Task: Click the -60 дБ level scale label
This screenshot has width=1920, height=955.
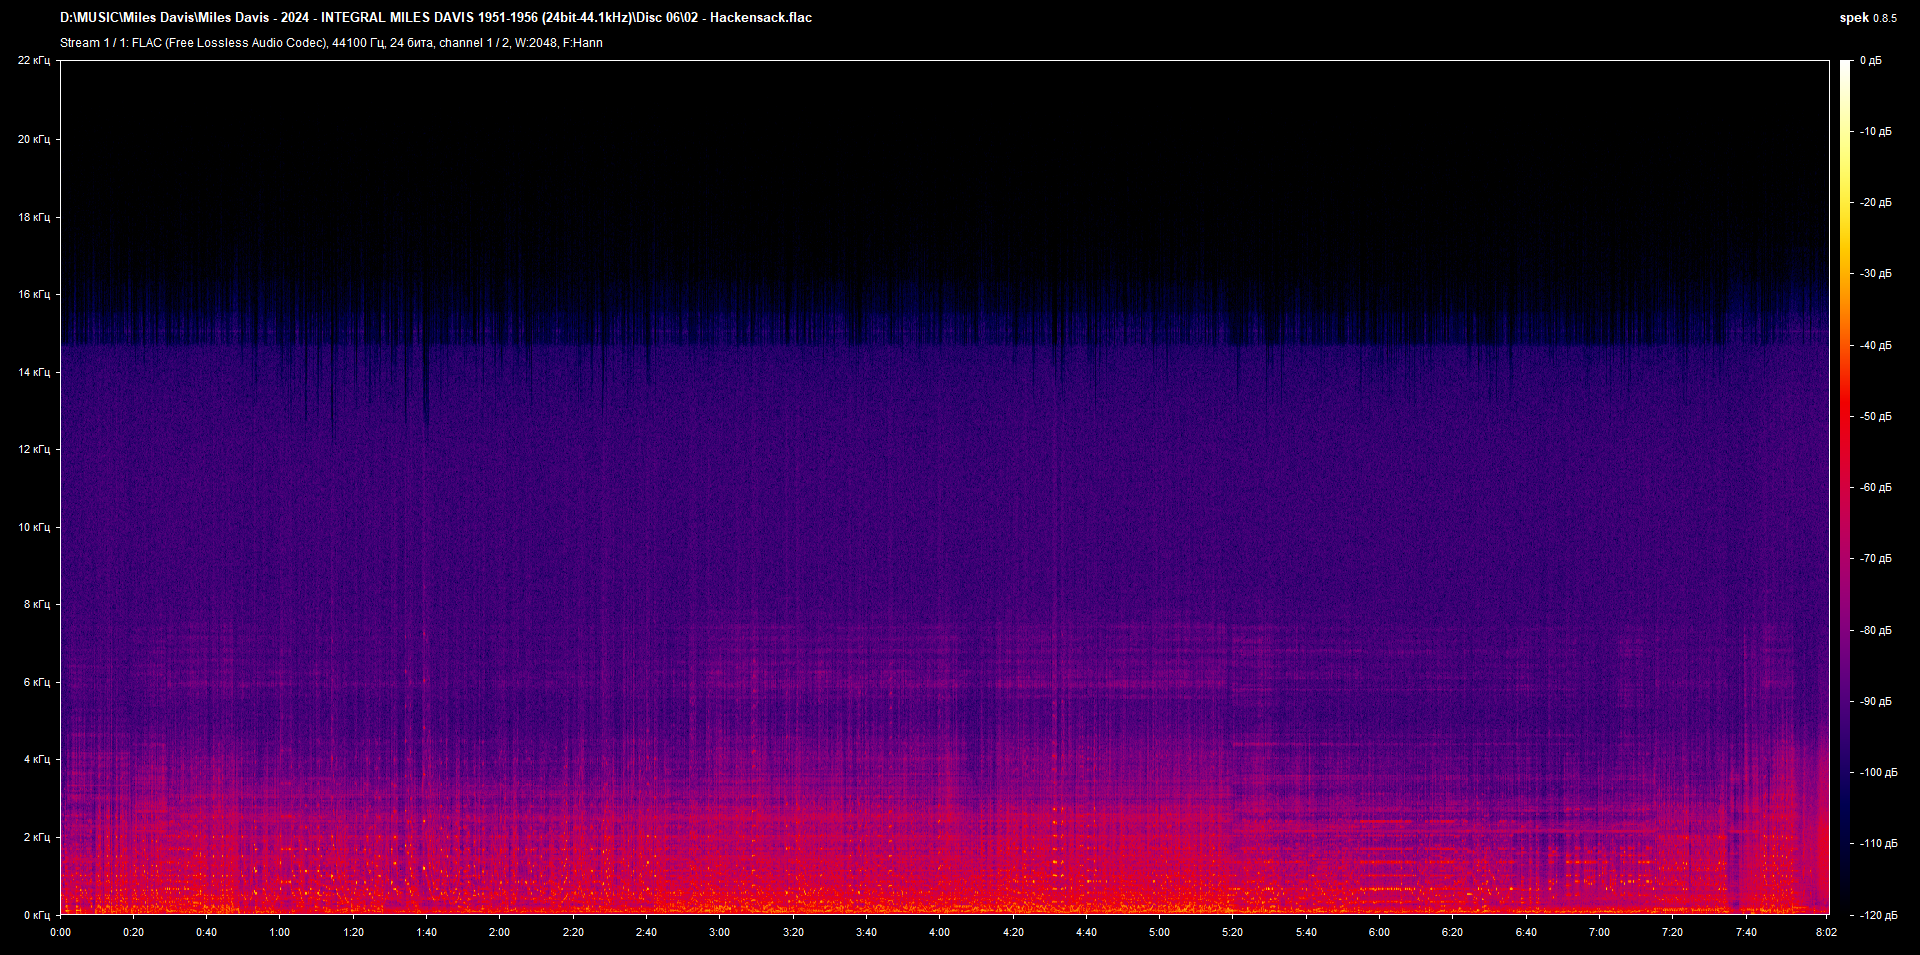Action: pos(1876,488)
